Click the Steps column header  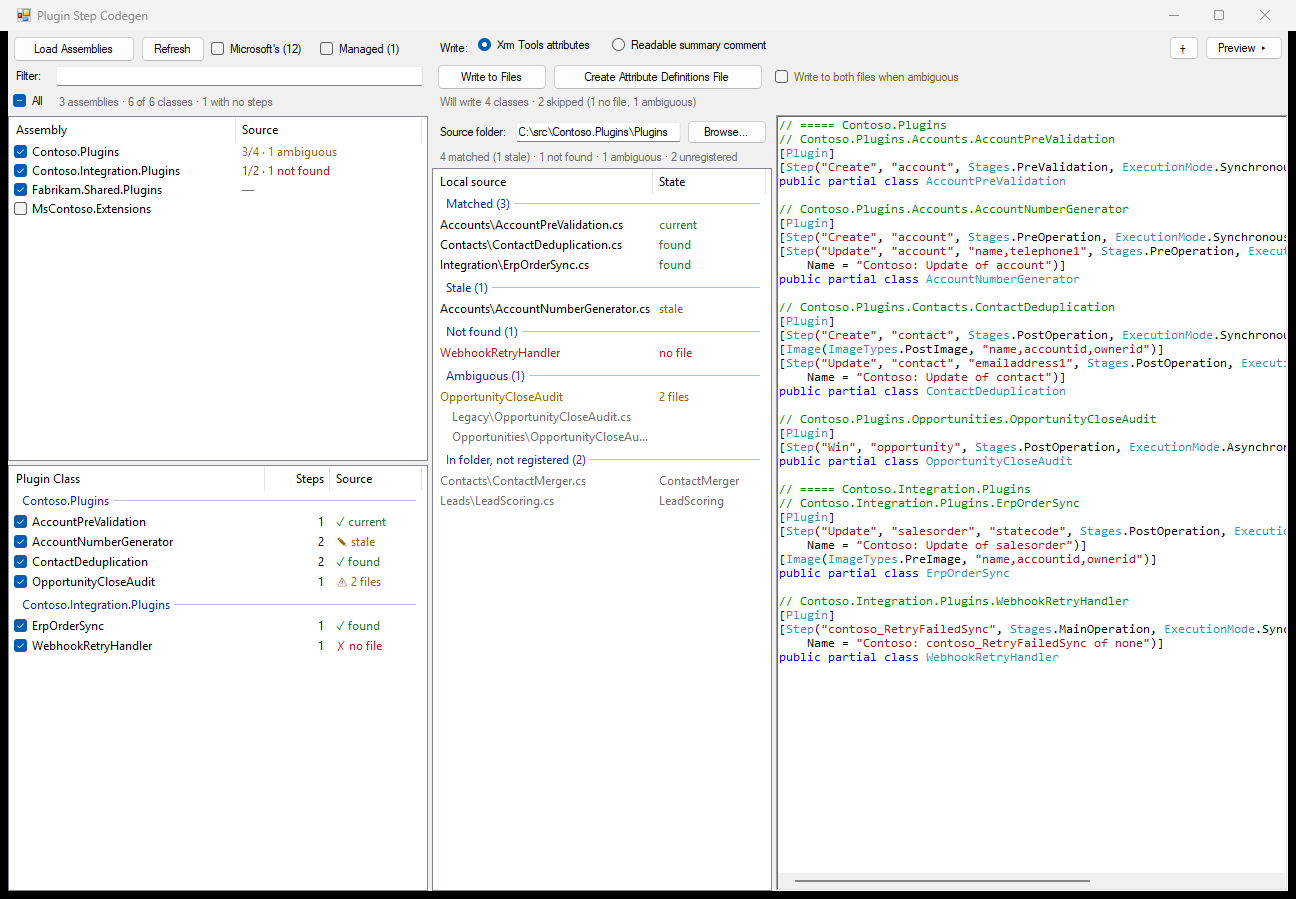[x=298, y=479]
